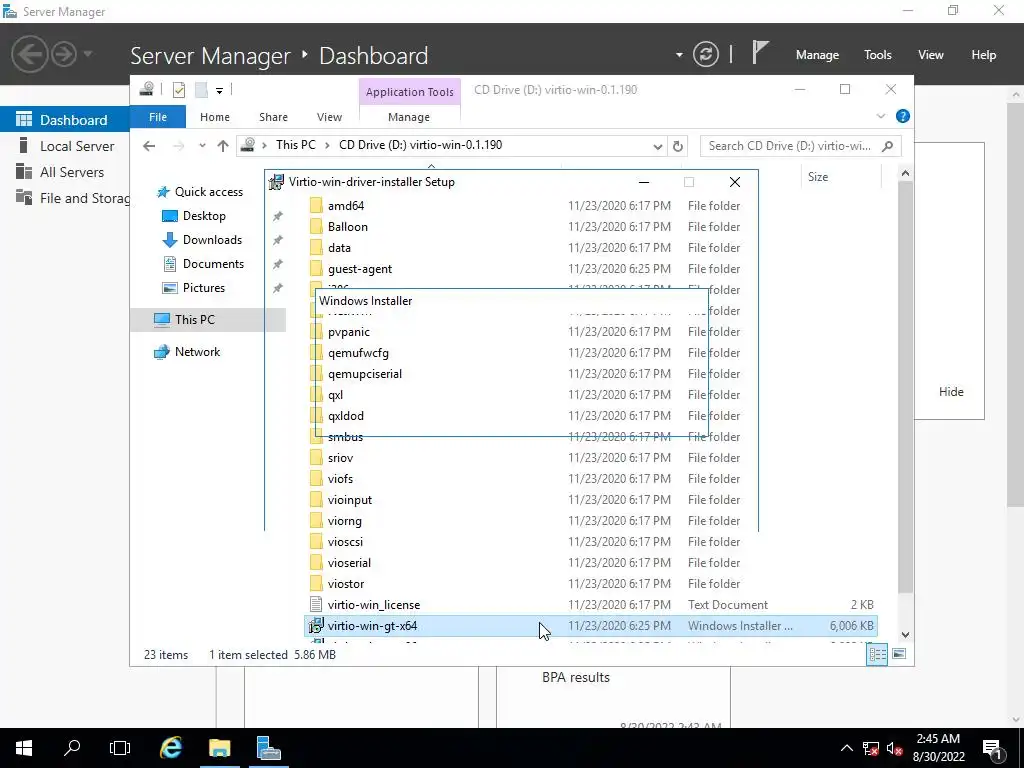This screenshot has width=1024, height=768.
Task: Switch to details view layout
Action: click(877, 654)
